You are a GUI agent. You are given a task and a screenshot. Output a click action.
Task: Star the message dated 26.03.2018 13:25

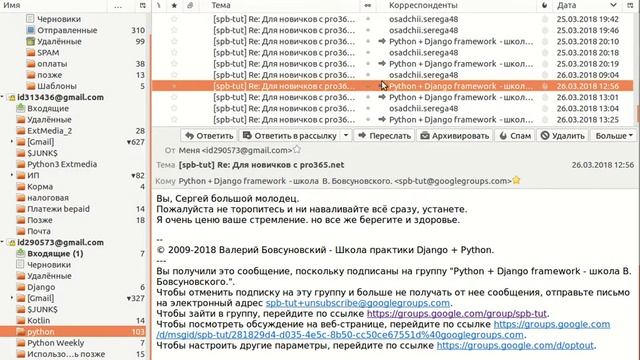click(174, 120)
